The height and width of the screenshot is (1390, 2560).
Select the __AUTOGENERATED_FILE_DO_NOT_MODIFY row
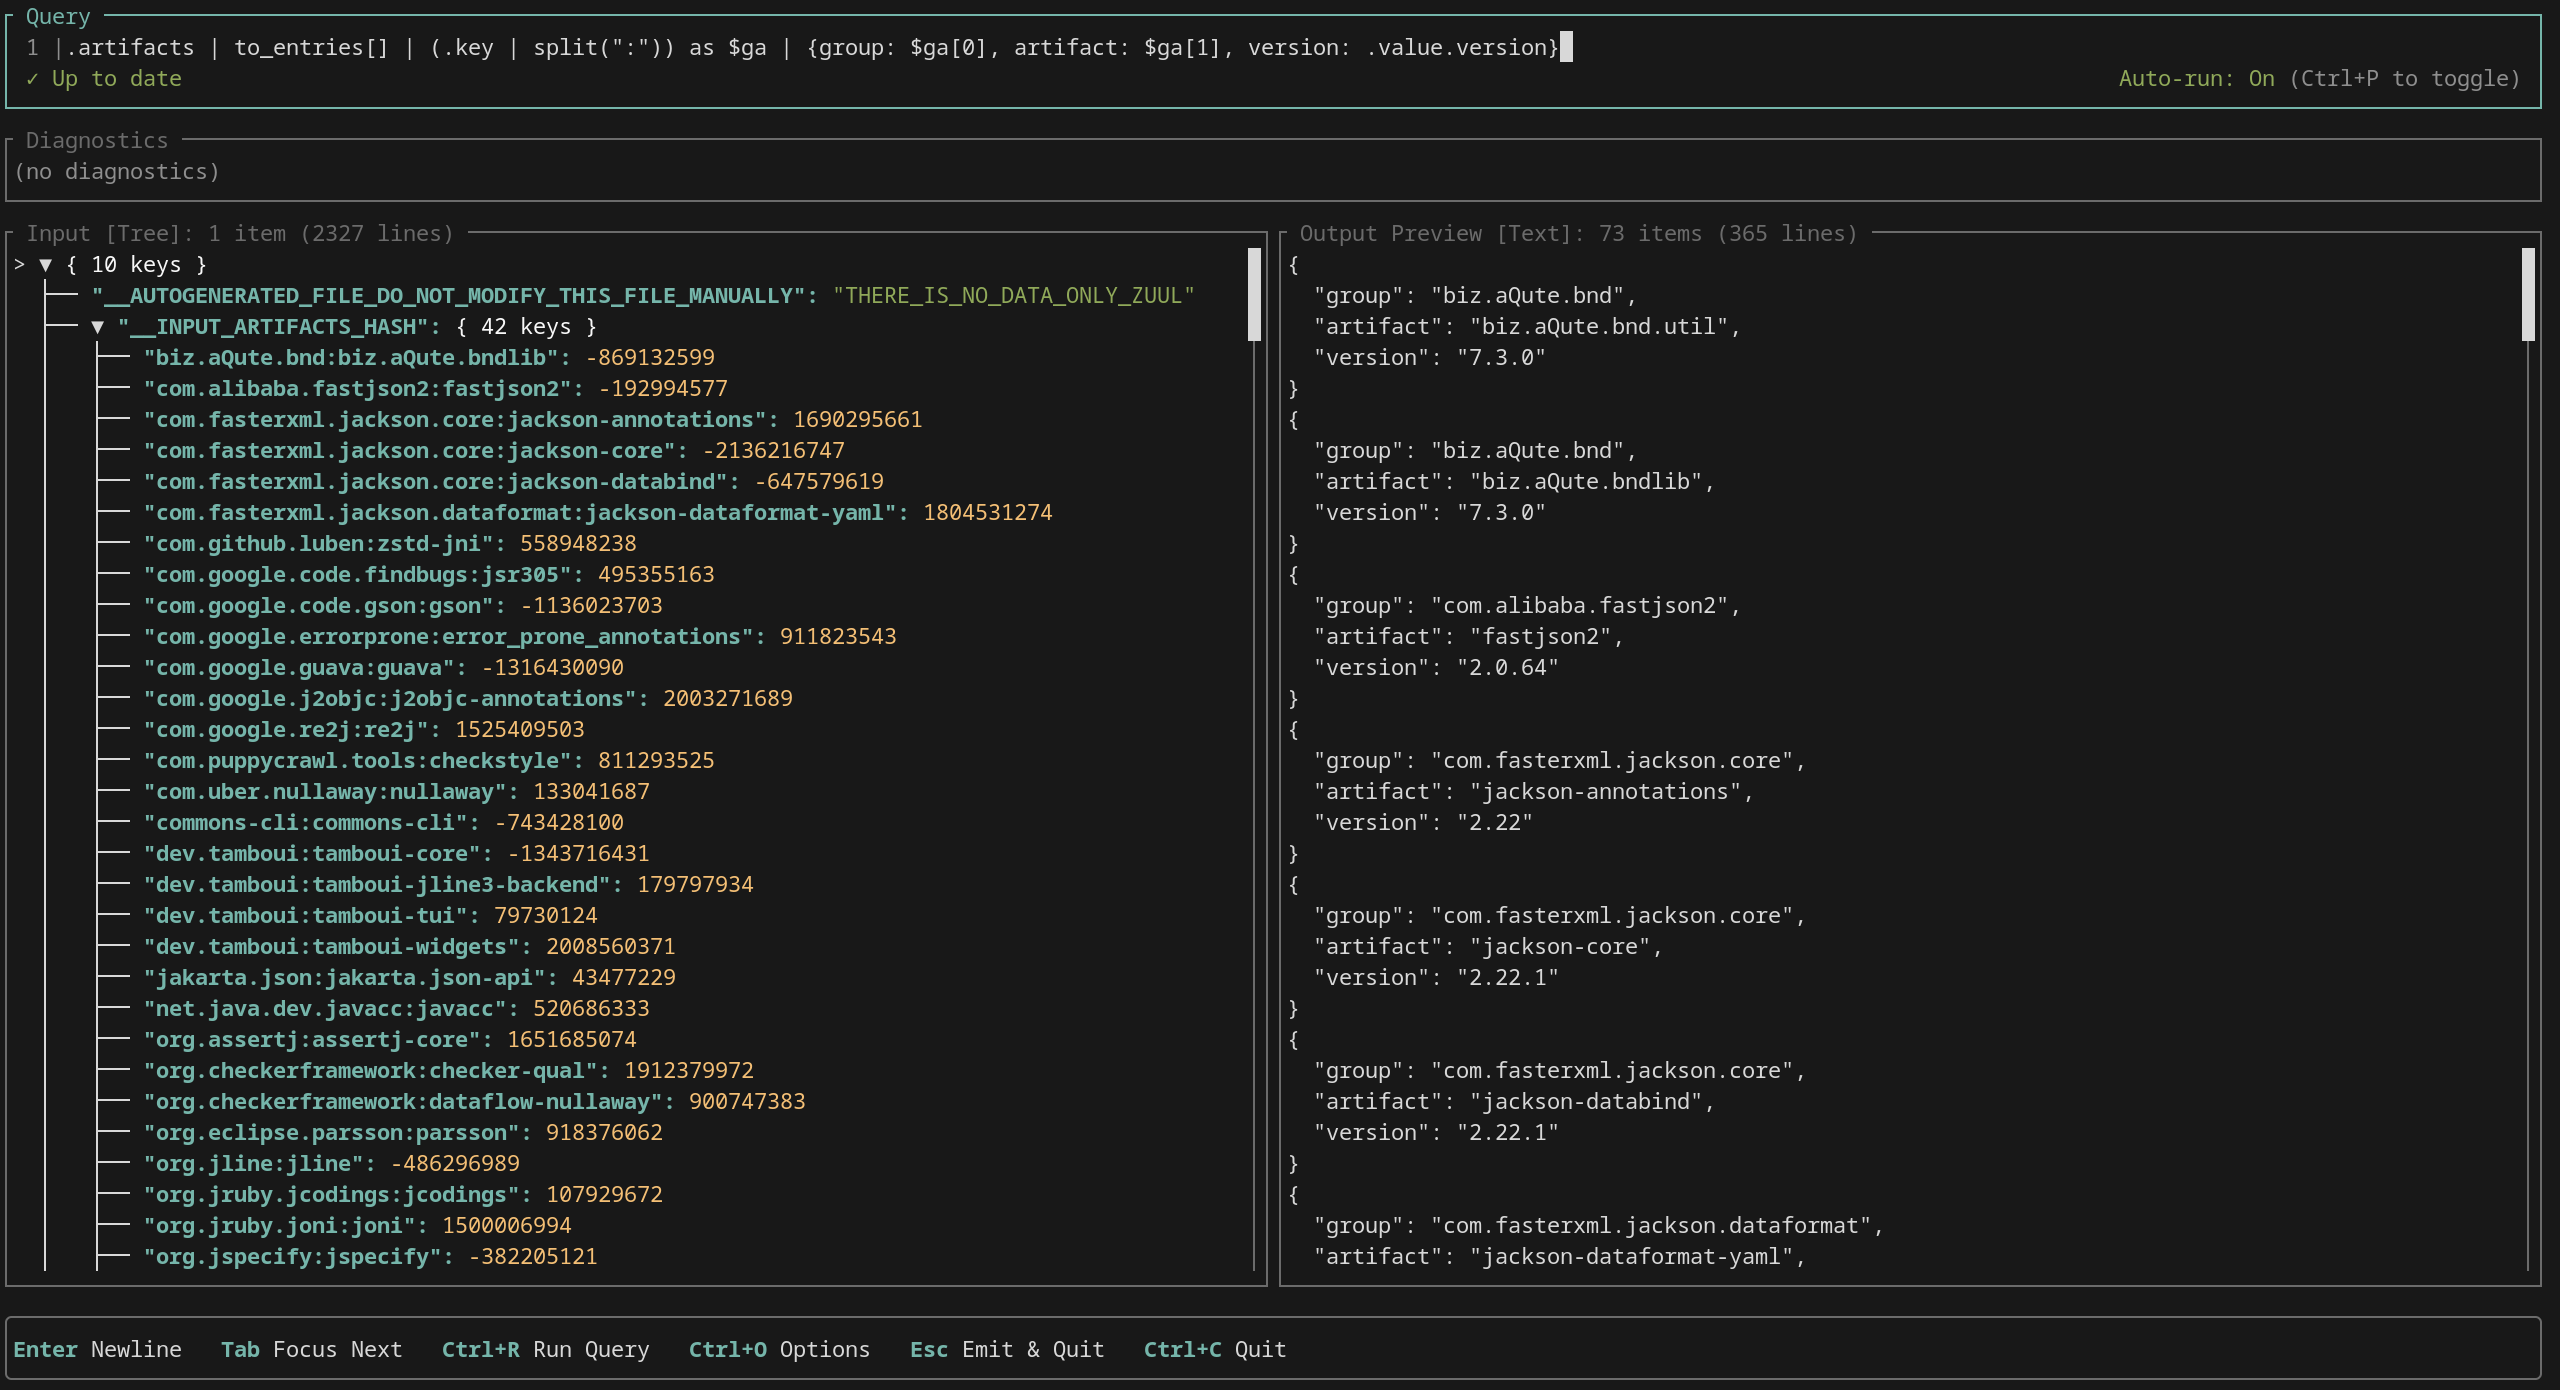coord(643,296)
